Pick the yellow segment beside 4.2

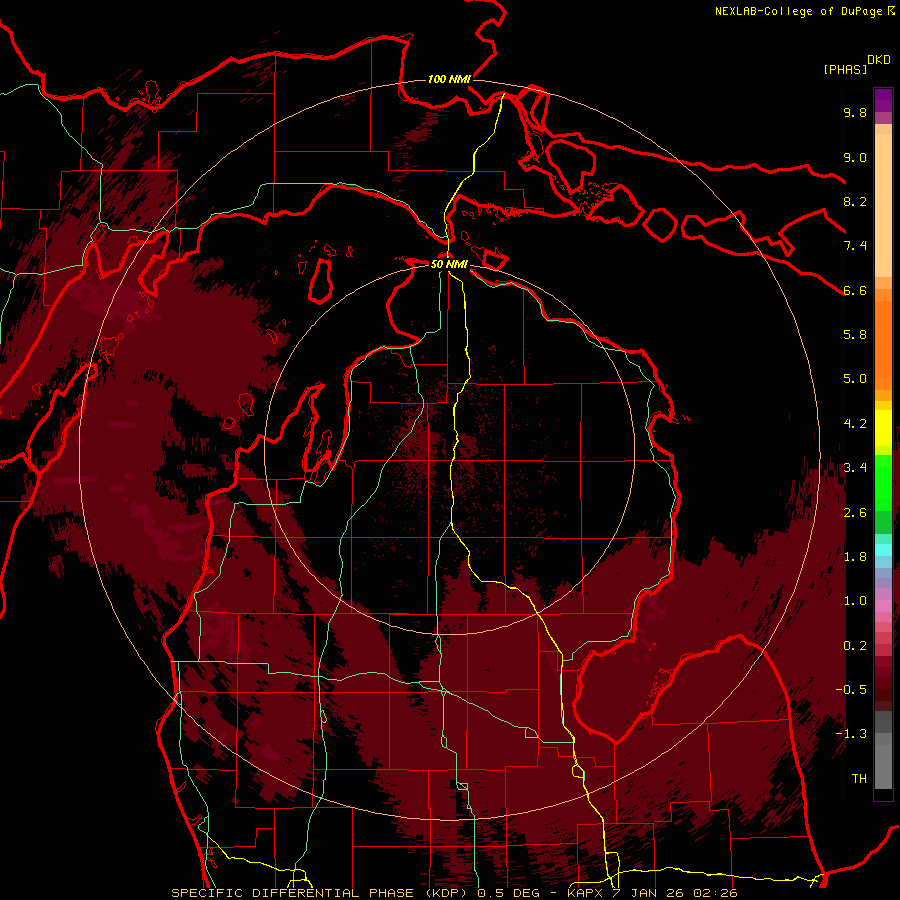883,428
